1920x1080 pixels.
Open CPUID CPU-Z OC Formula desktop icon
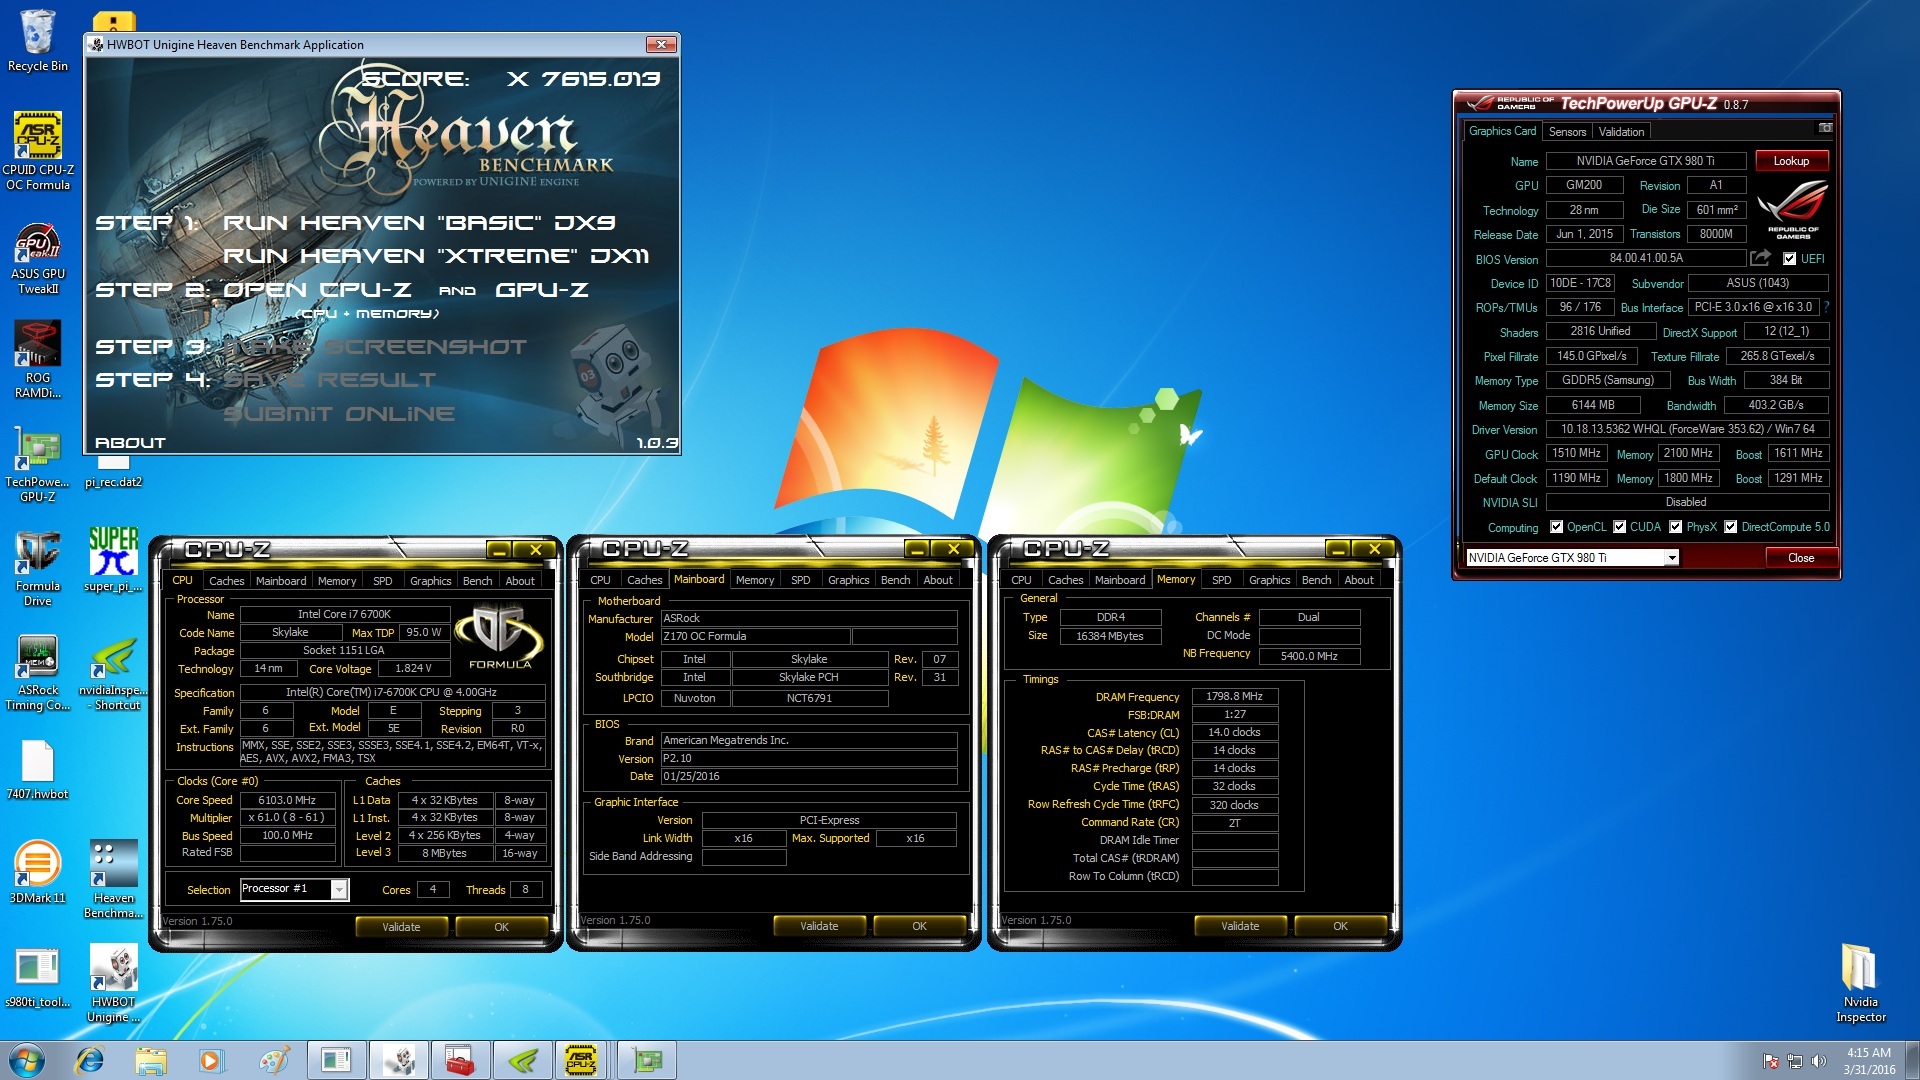point(37,150)
